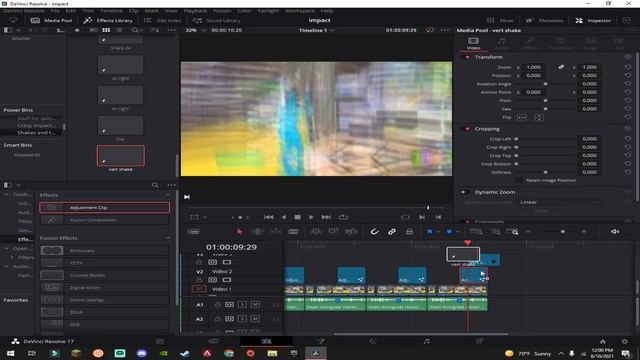Select the Dynamic Trim Mode tool
The image size is (640, 360).
[276, 231]
